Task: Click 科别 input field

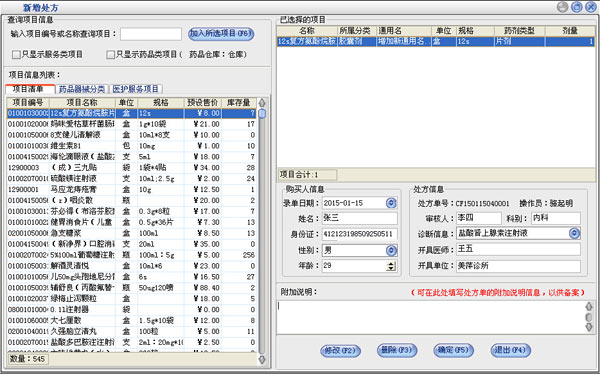Action: tap(556, 218)
